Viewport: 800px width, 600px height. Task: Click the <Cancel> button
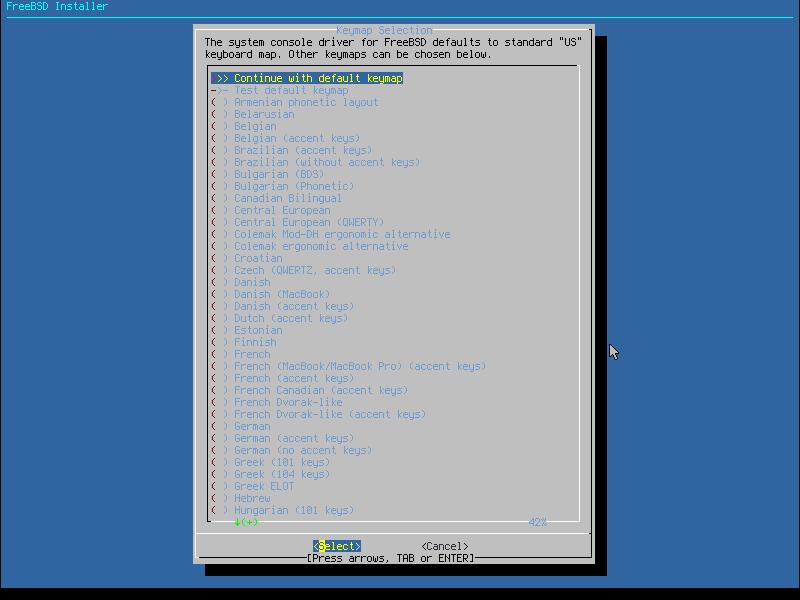[445, 546]
